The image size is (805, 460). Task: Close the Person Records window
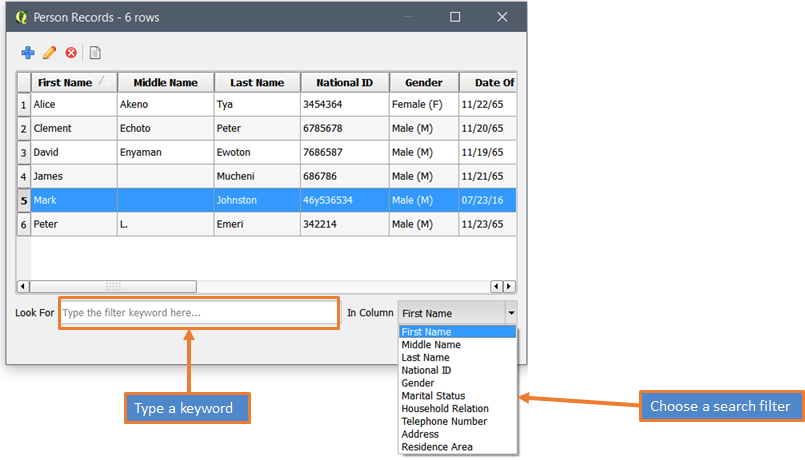pyautogui.click(x=503, y=17)
